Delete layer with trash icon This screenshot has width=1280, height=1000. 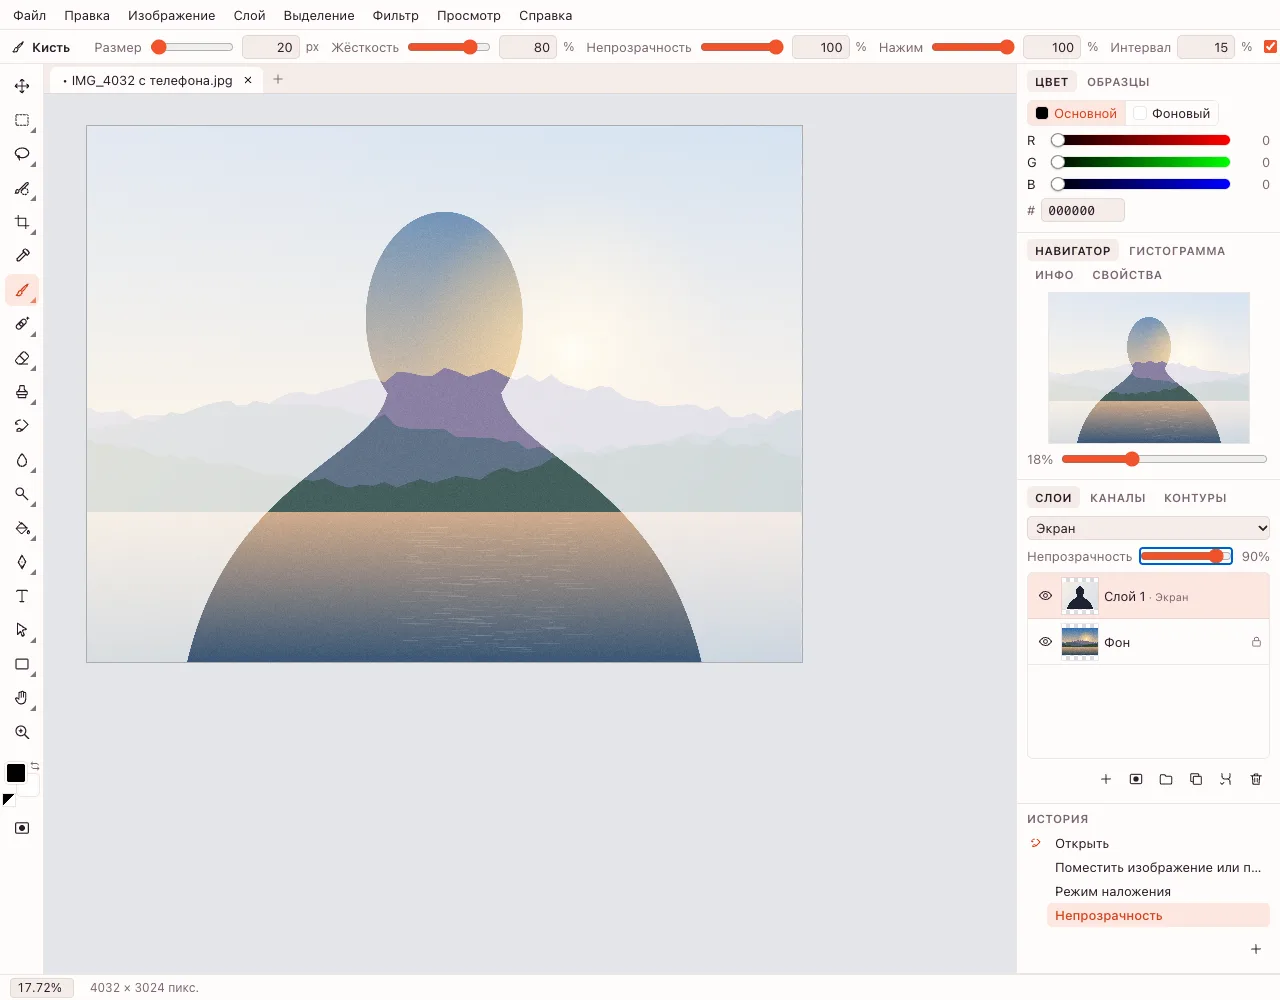1256,779
